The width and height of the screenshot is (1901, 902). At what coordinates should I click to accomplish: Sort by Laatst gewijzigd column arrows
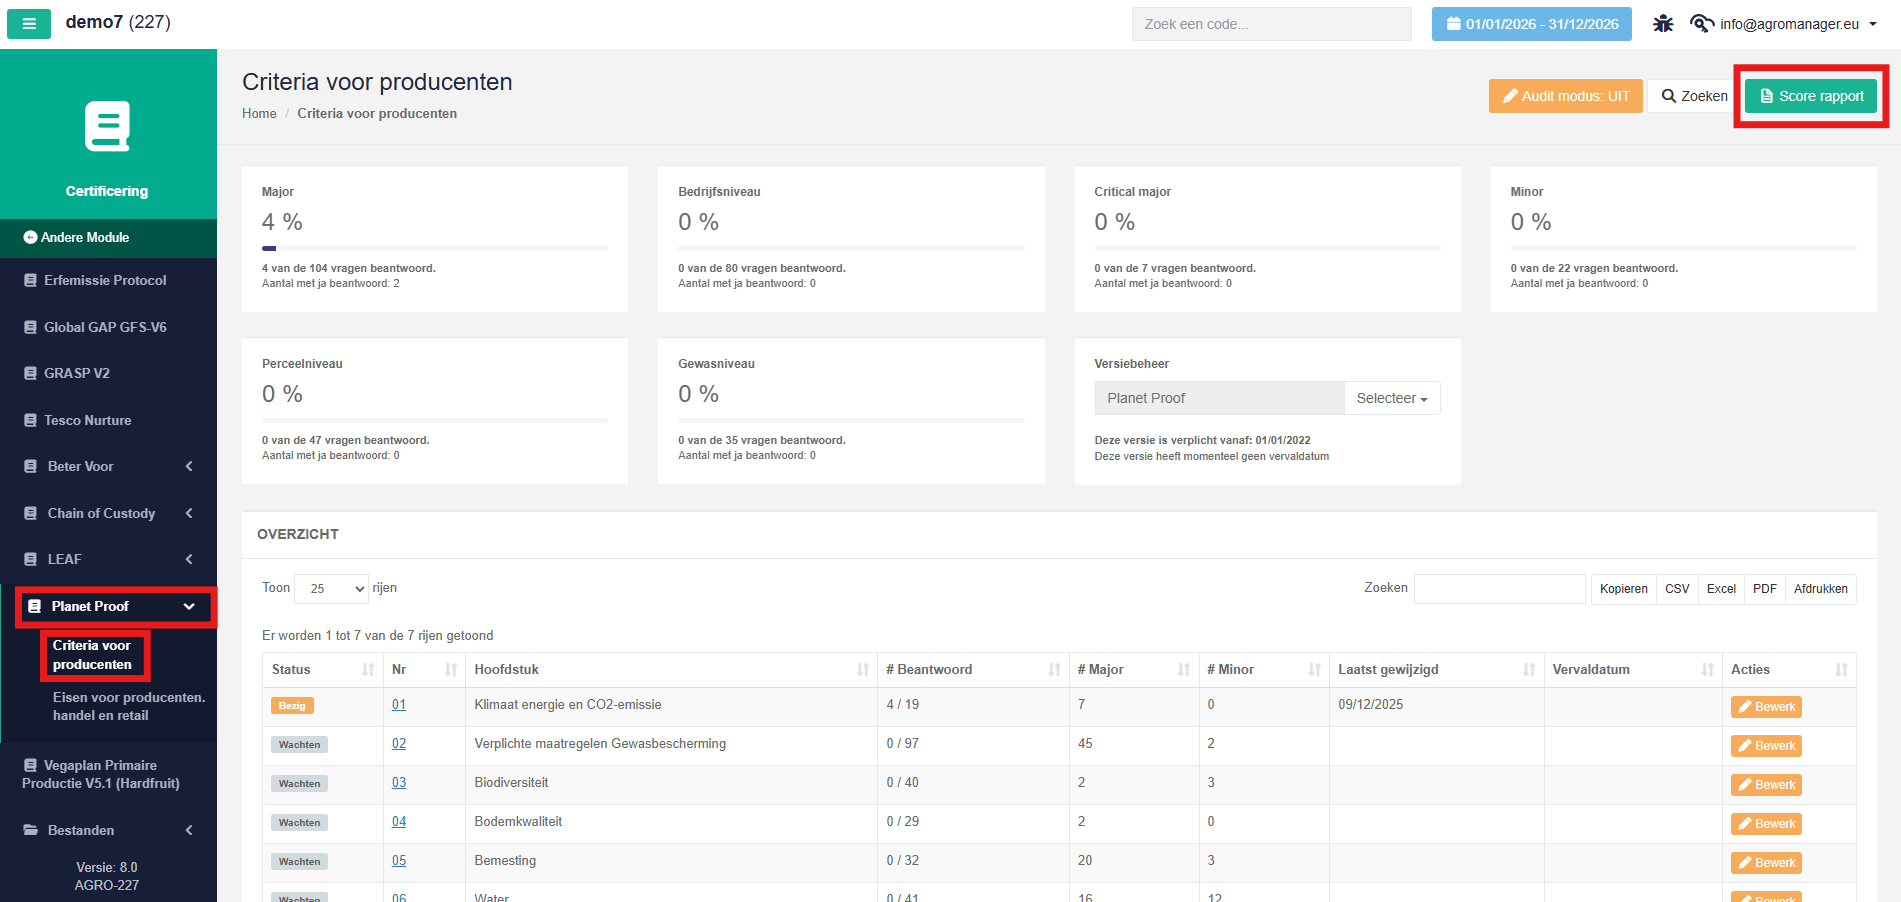click(1529, 670)
